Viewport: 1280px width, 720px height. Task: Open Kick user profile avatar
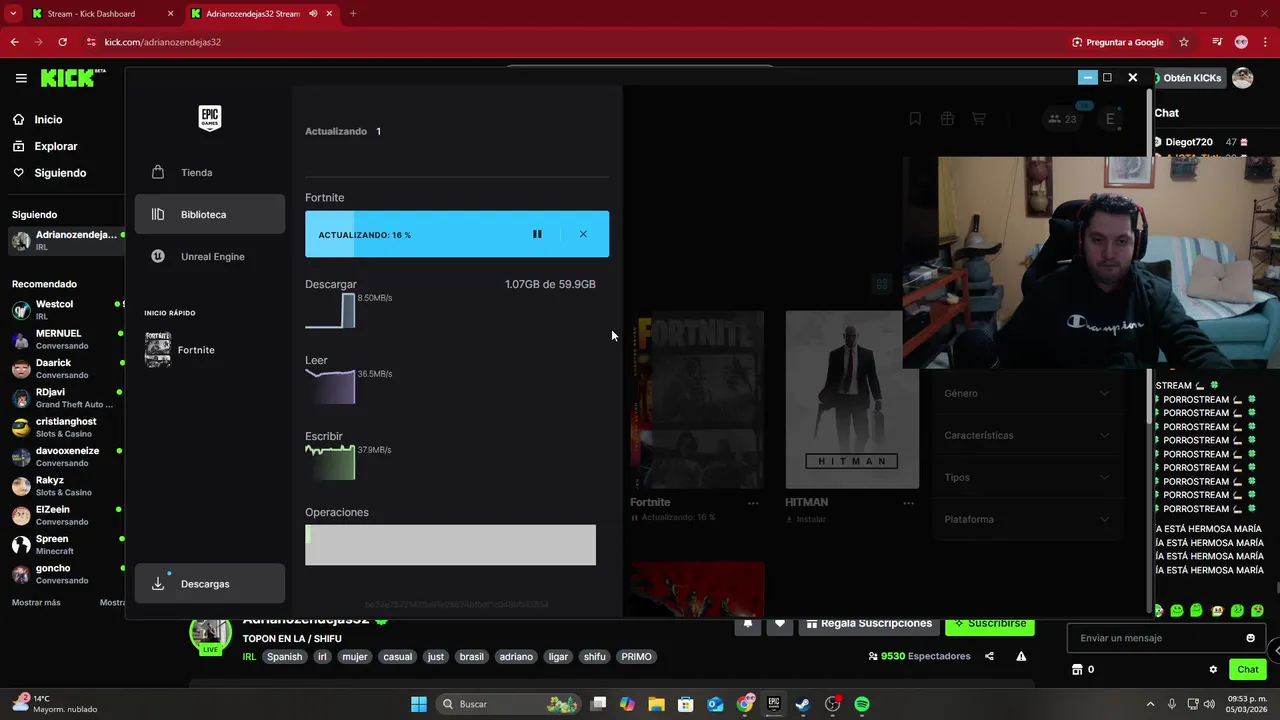pos(1242,78)
